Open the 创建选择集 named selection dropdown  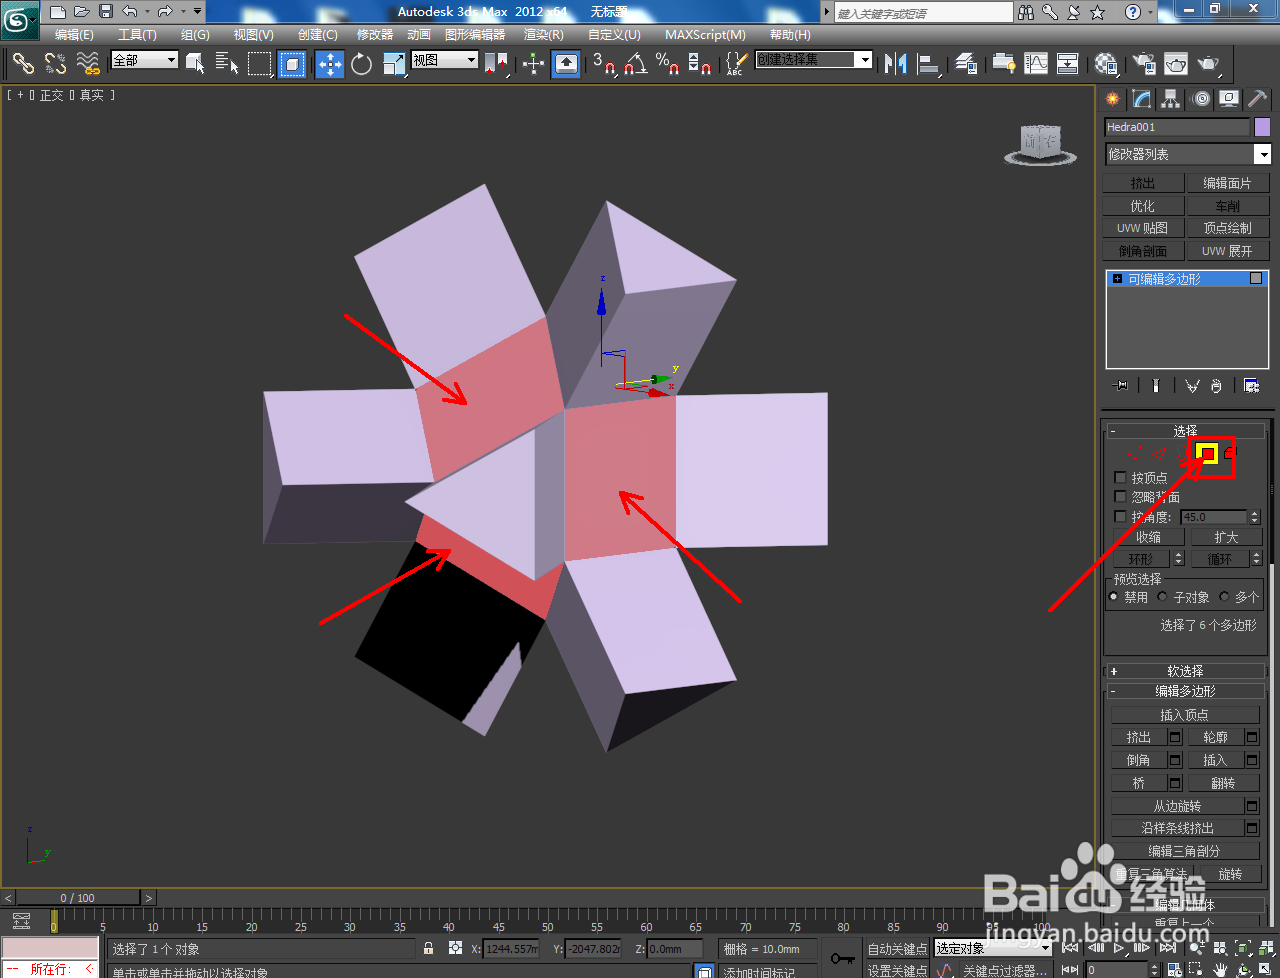pyautogui.click(x=814, y=60)
